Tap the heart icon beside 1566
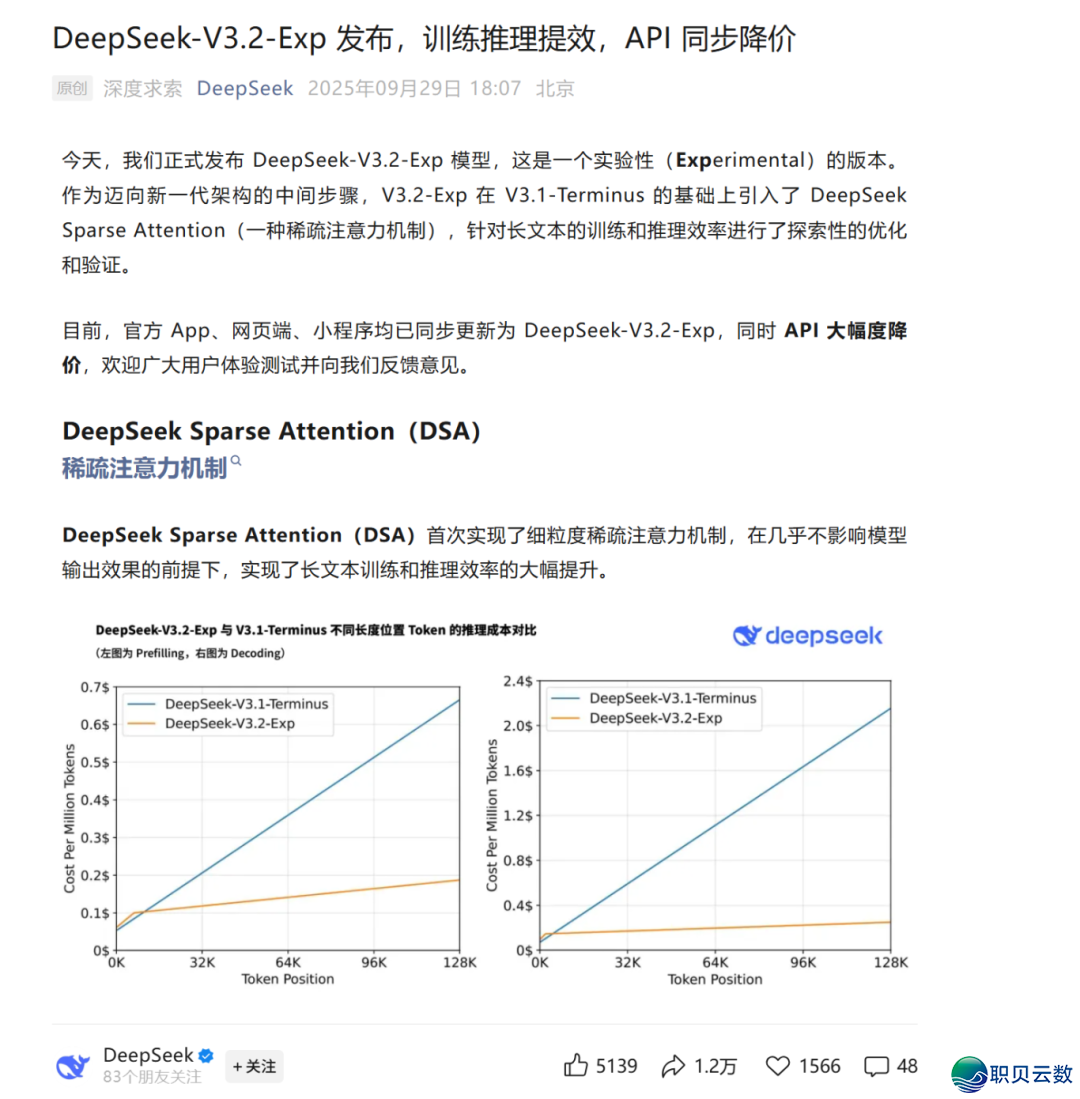The height and width of the screenshot is (1099, 1080). click(778, 1066)
